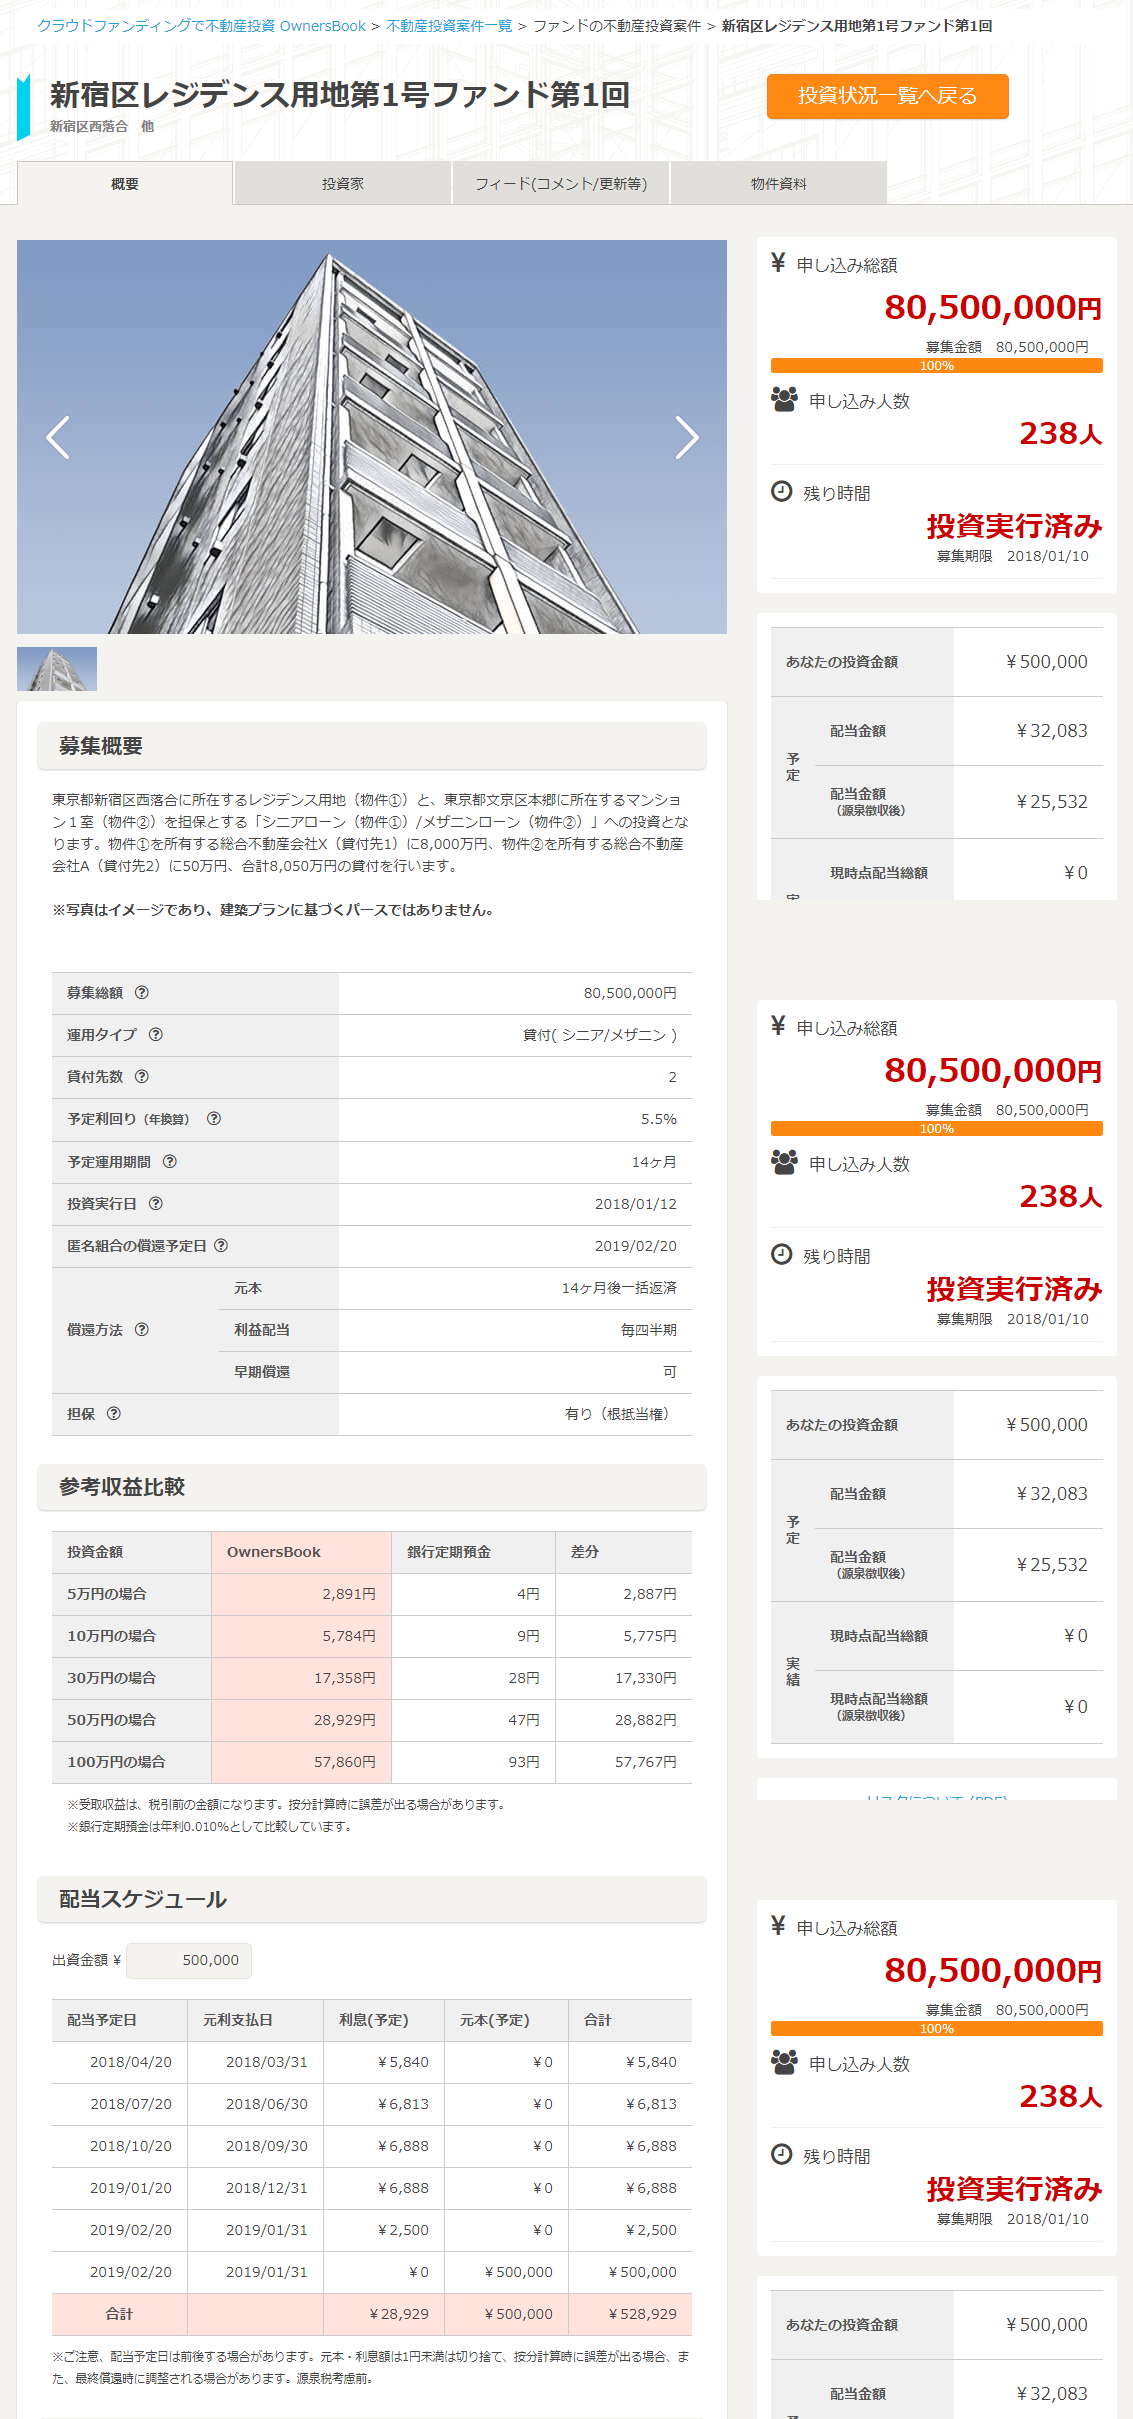The height and width of the screenshot is (2419, 1133).
Task: Open the フィード(コメント/更新等) tab
Action: [560, 184]
